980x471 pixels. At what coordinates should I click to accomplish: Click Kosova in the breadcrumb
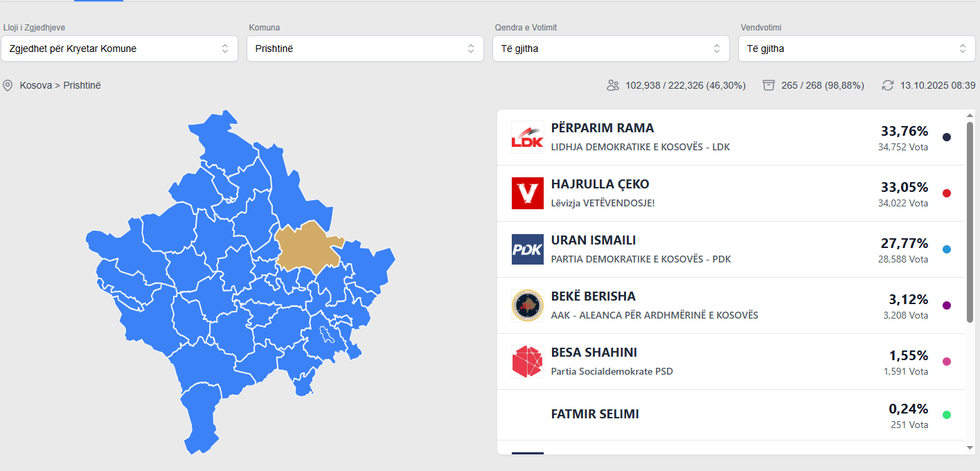pos(36,86)
